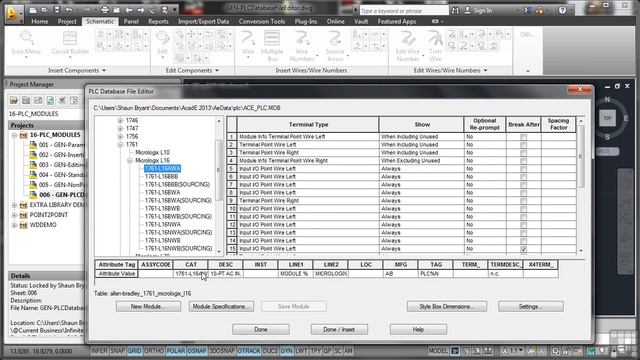Check Break After box for row 15
Viewport: 640px width, 360px height.
tap(523, 249)
